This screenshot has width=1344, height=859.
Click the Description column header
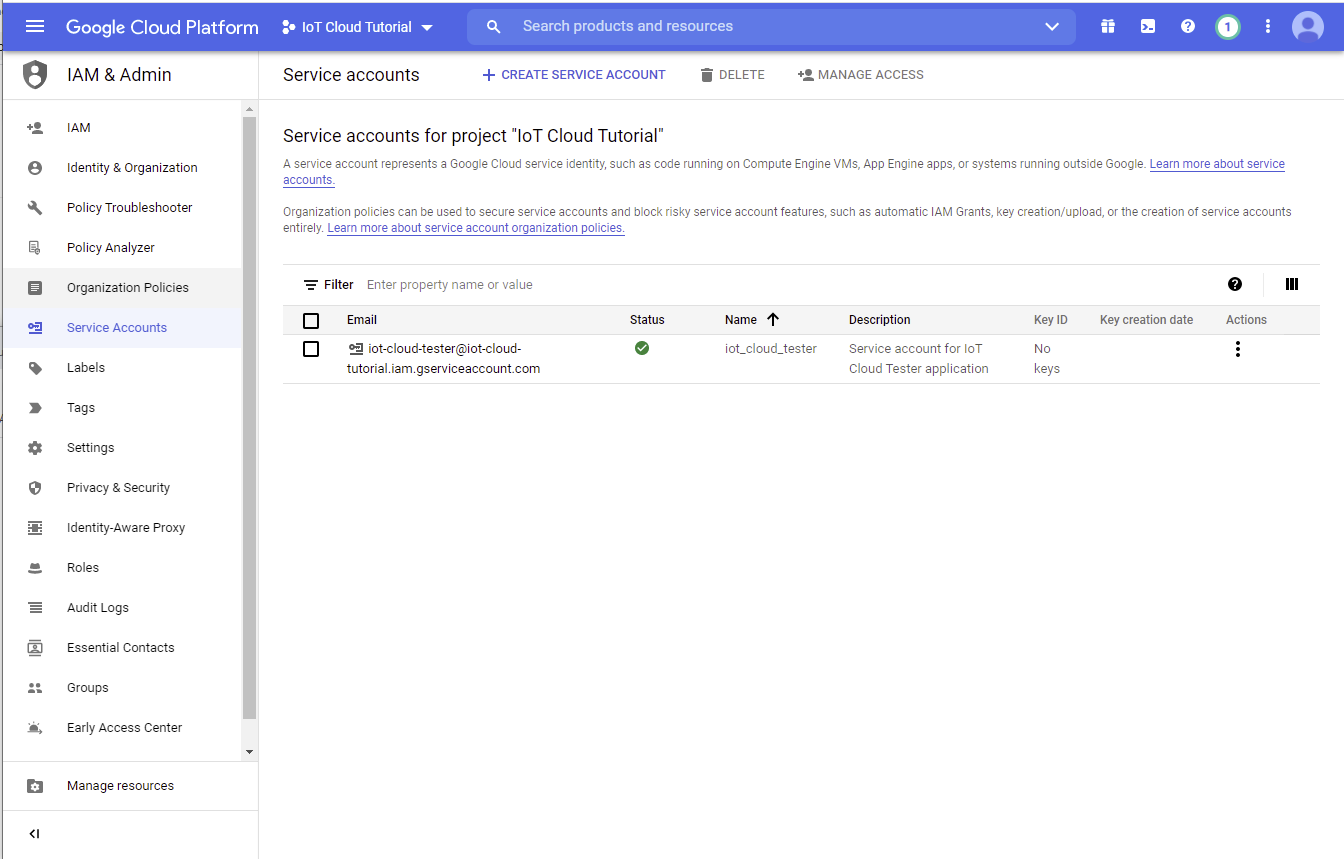(x=880, y=320)
